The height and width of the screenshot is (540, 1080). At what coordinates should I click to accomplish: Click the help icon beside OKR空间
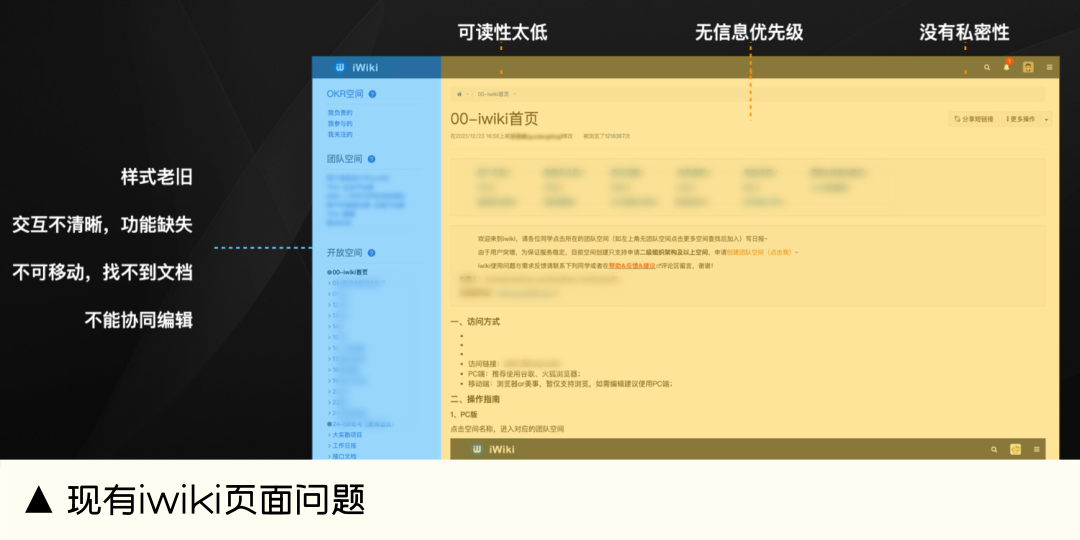(373, 94)
